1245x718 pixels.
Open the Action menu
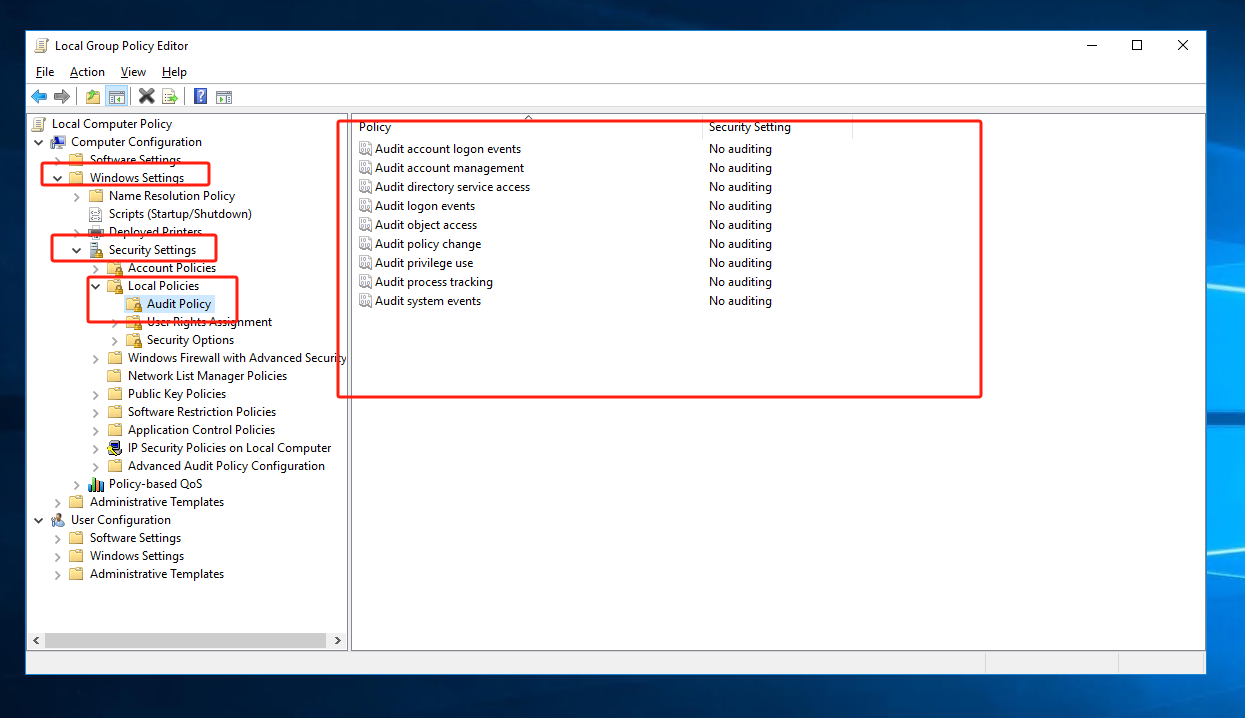pyautogui.click(x=87, y=72)
